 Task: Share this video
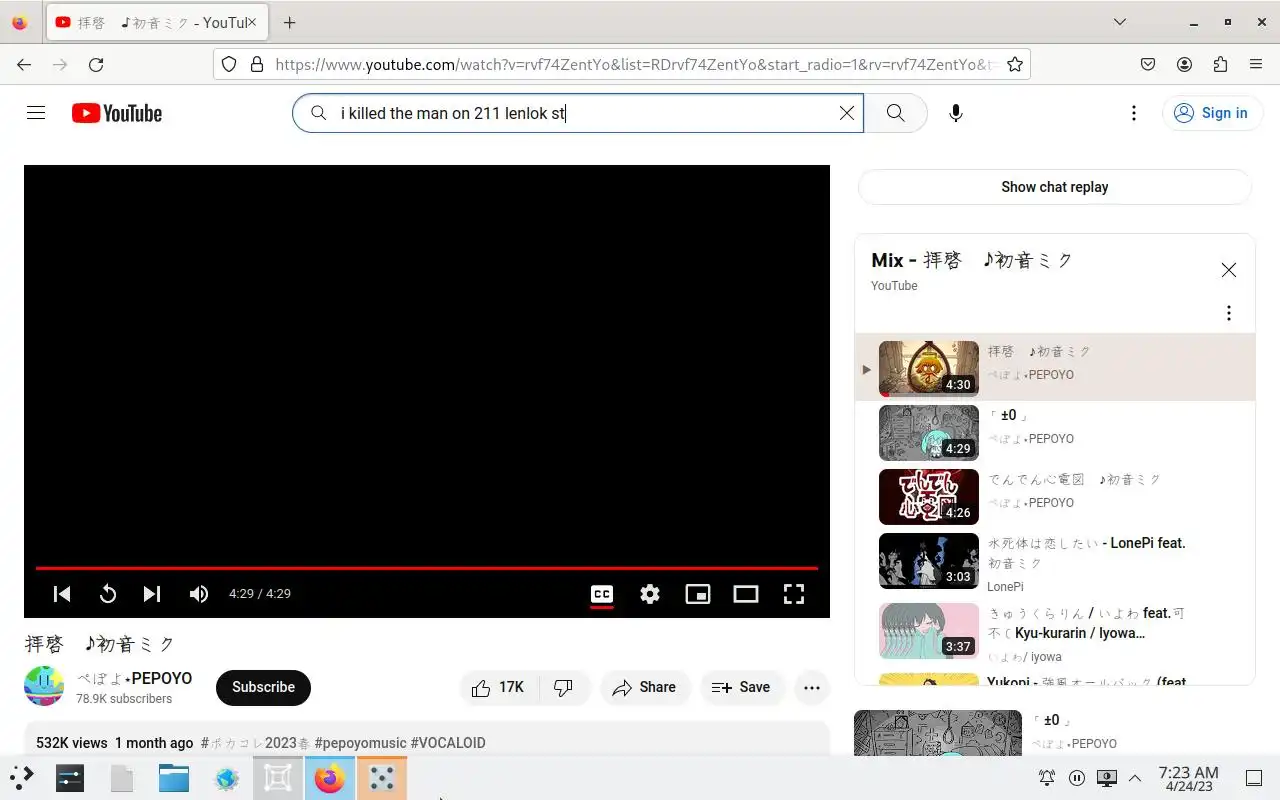click(645, 687)
